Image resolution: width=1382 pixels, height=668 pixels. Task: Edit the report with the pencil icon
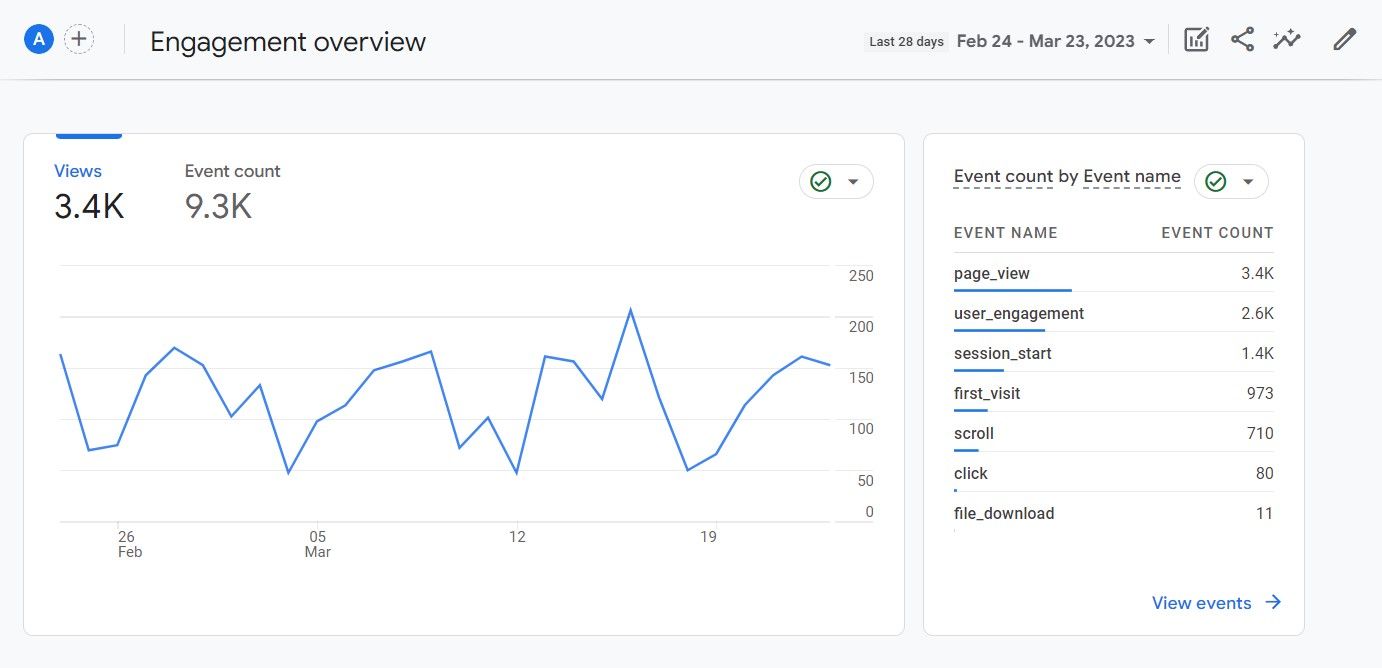1343,38
